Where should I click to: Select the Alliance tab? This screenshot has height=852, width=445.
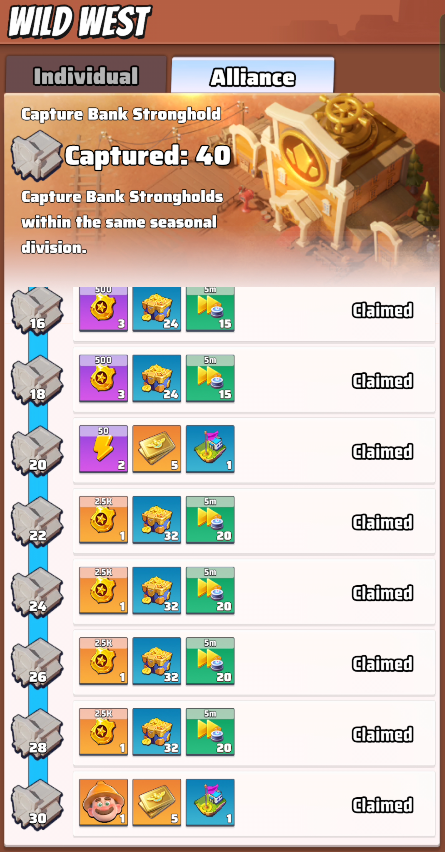(x=253, y=76)
